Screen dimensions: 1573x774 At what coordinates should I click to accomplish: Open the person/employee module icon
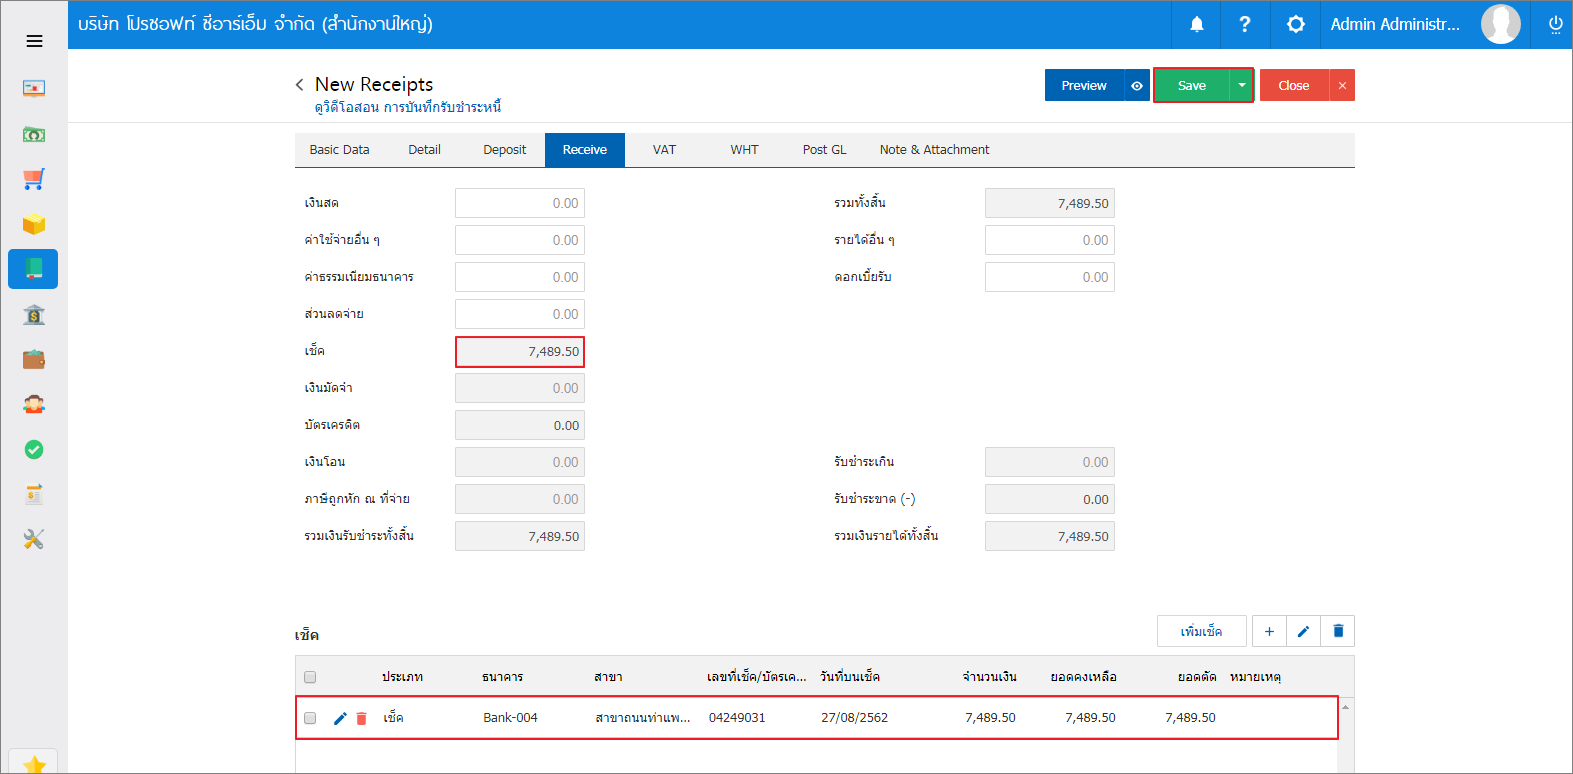tap(34, 405)
